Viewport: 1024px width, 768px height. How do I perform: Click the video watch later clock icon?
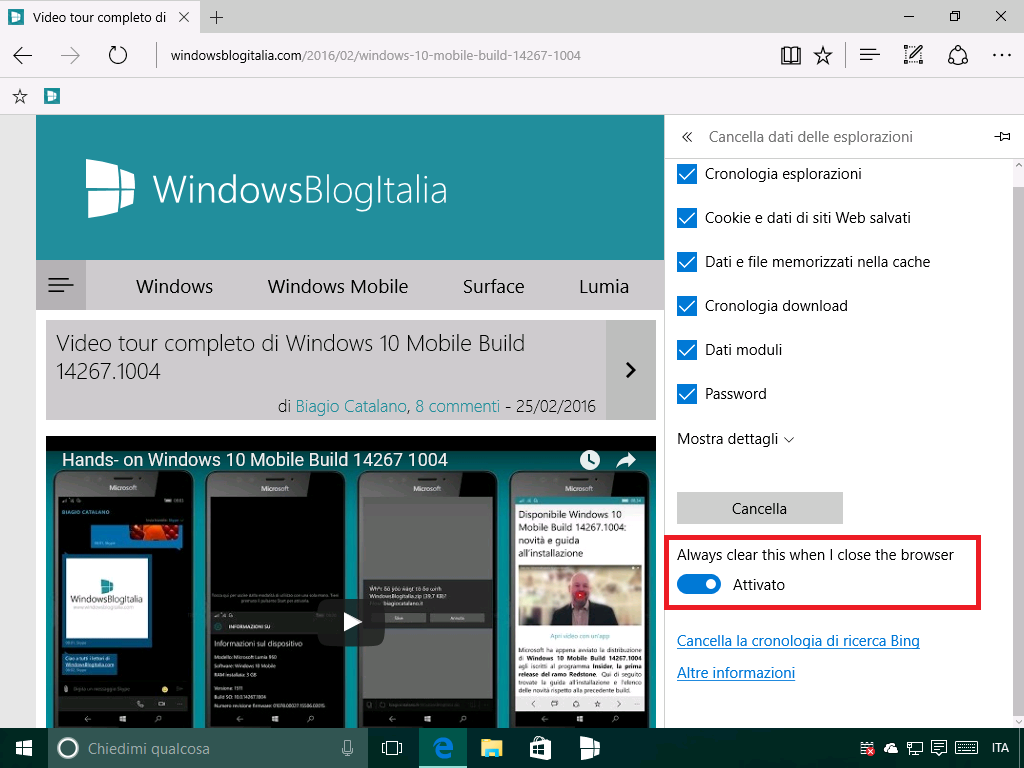point(590,460)
